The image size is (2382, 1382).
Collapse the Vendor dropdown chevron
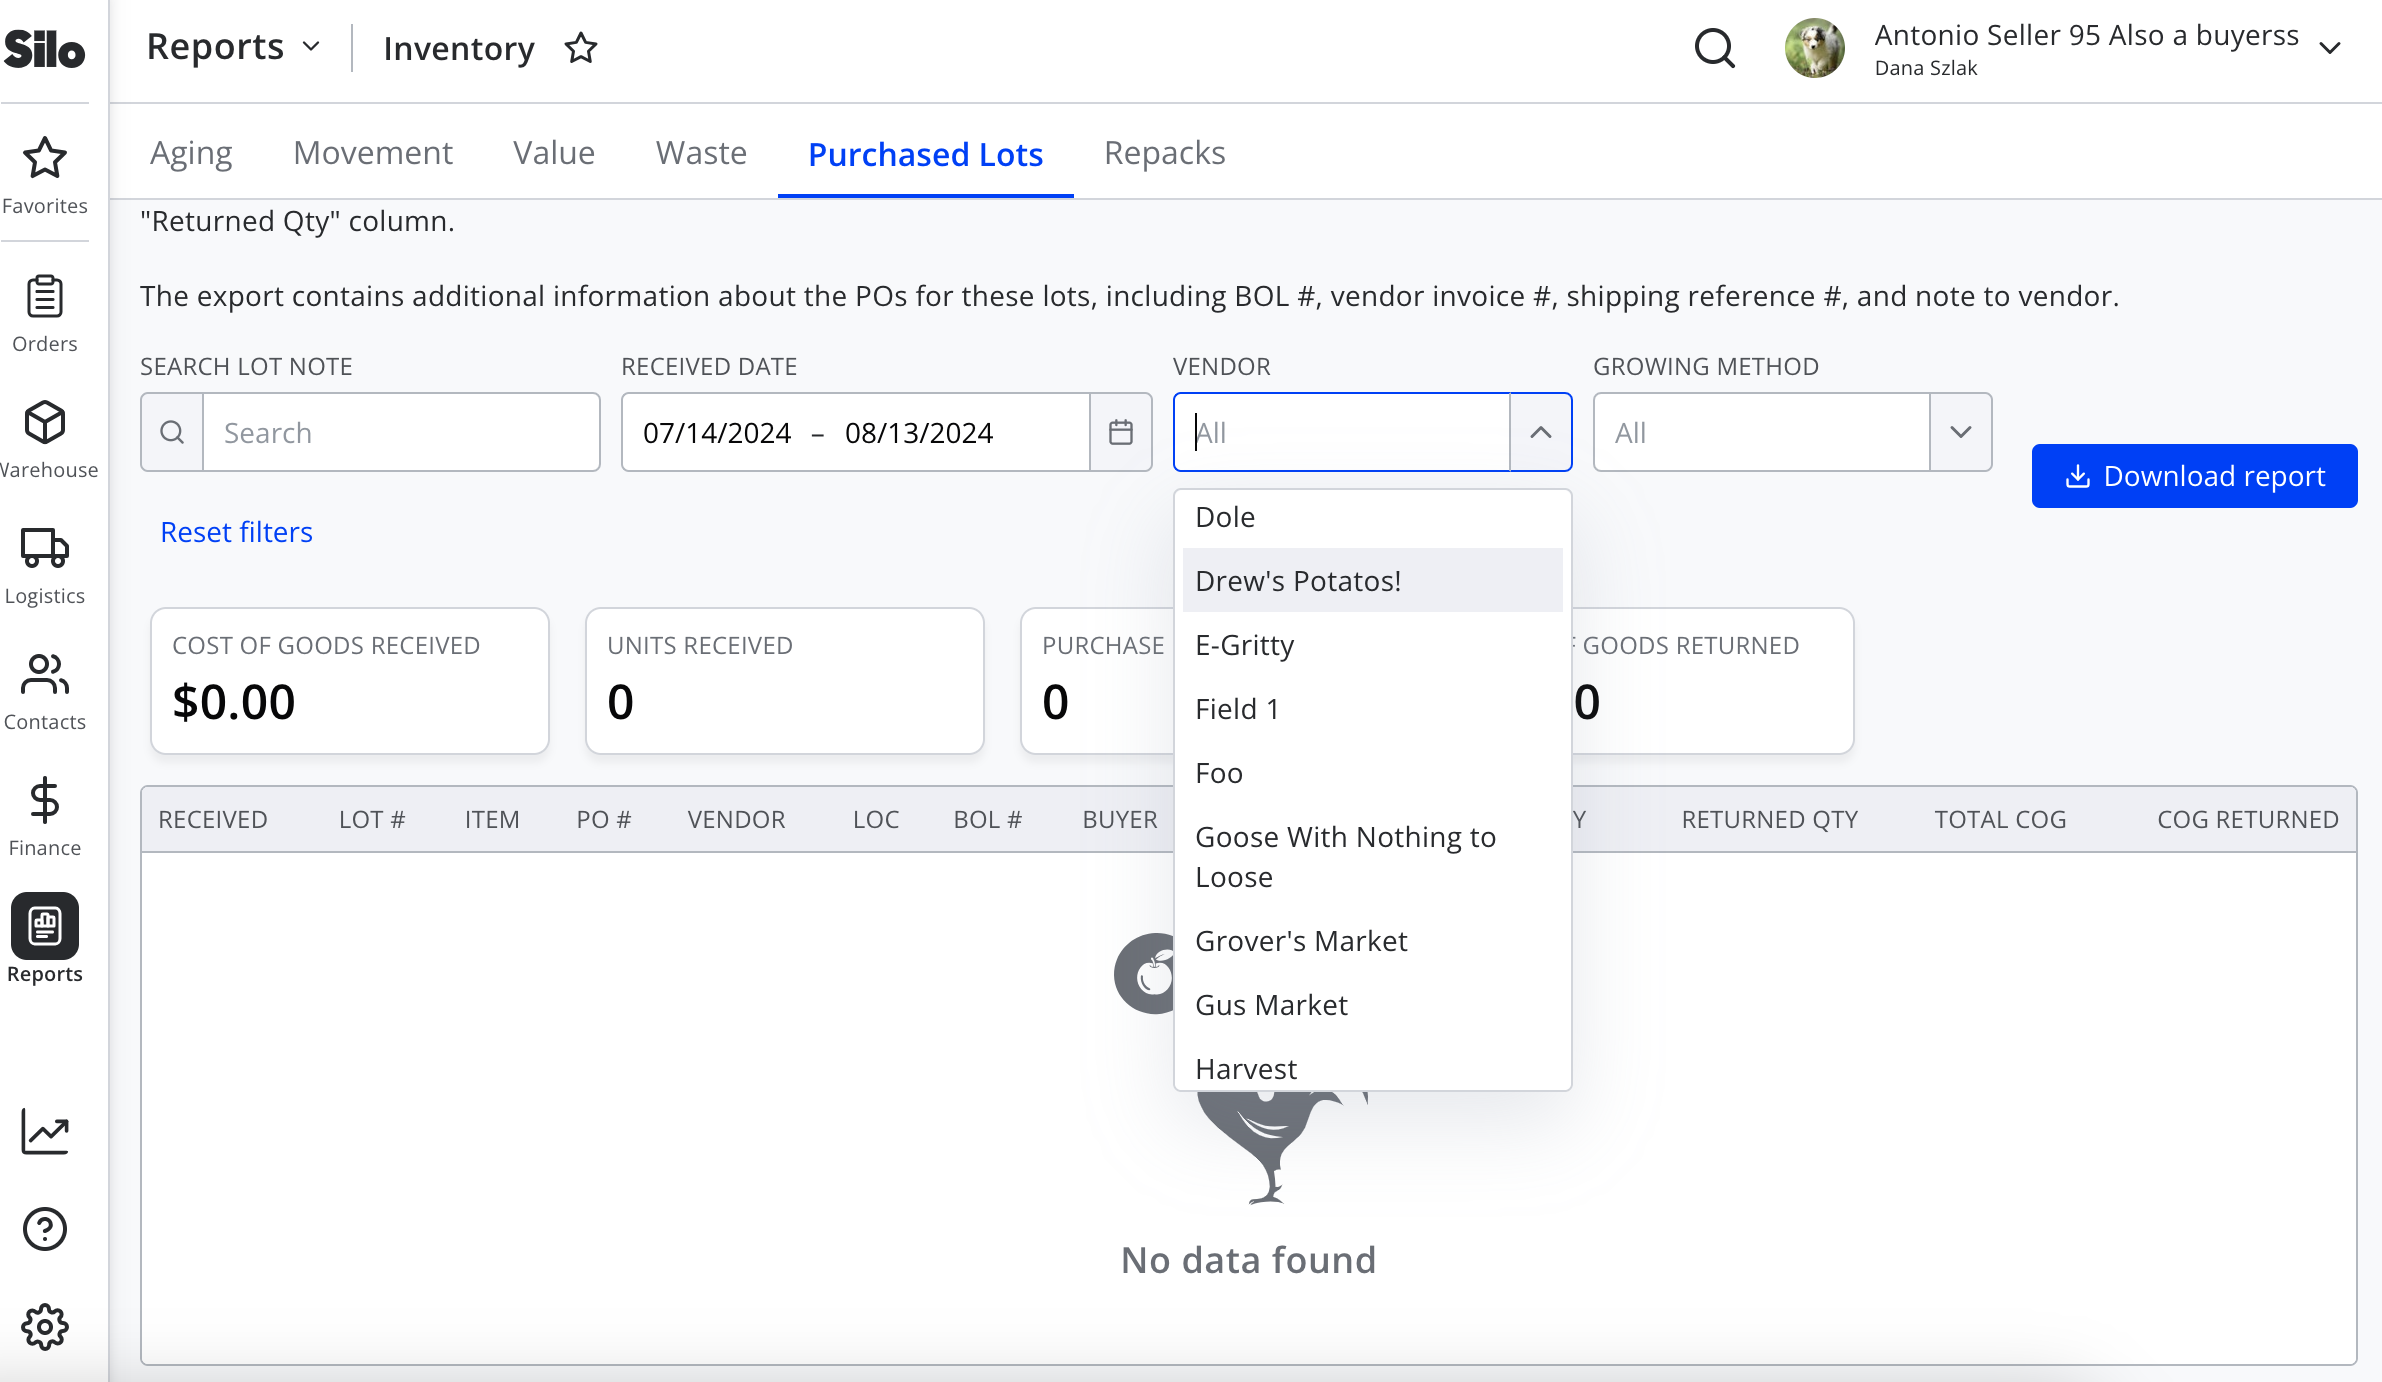point(1540,432)
